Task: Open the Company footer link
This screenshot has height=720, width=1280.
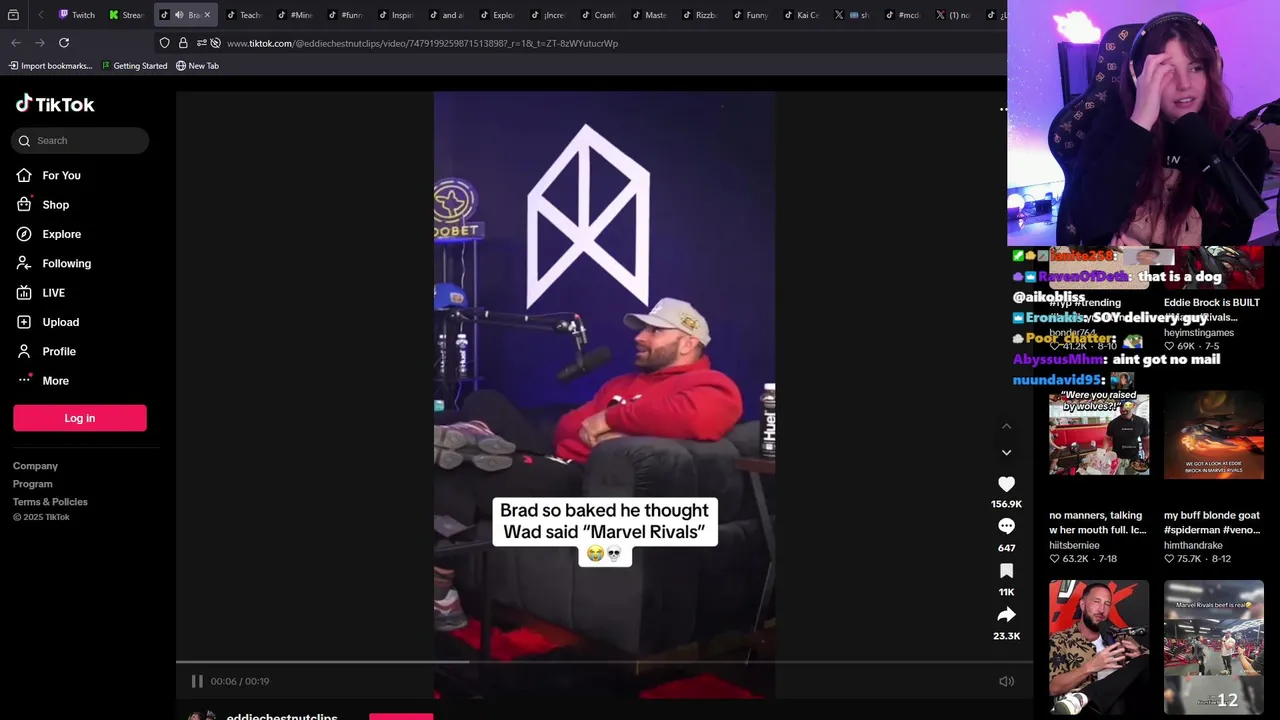Action: pos(35,466)
